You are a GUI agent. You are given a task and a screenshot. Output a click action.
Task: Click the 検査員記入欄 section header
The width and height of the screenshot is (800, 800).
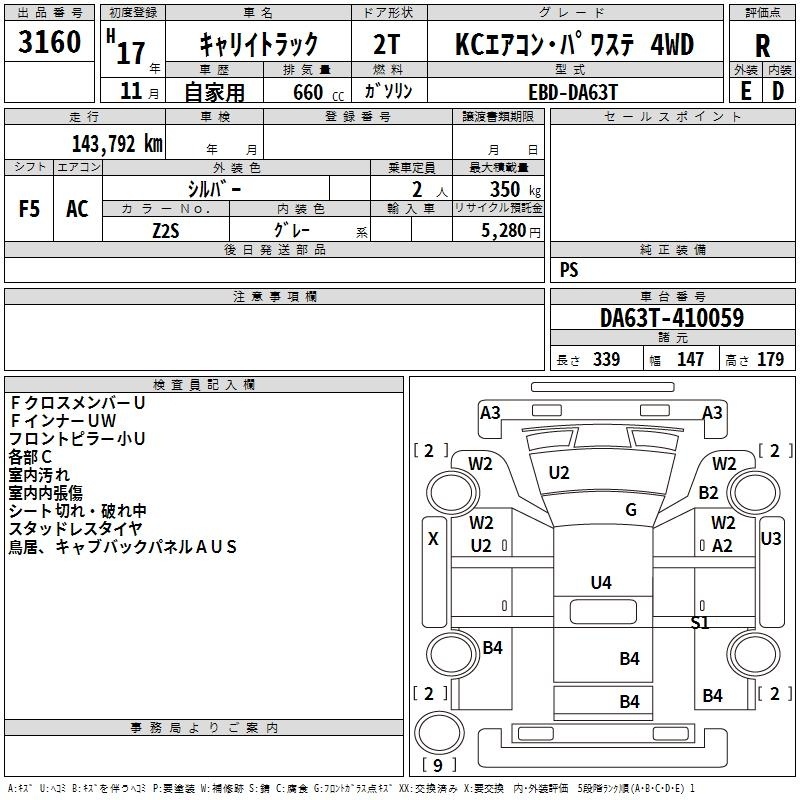pyautogui.click(x=204, y=385)
